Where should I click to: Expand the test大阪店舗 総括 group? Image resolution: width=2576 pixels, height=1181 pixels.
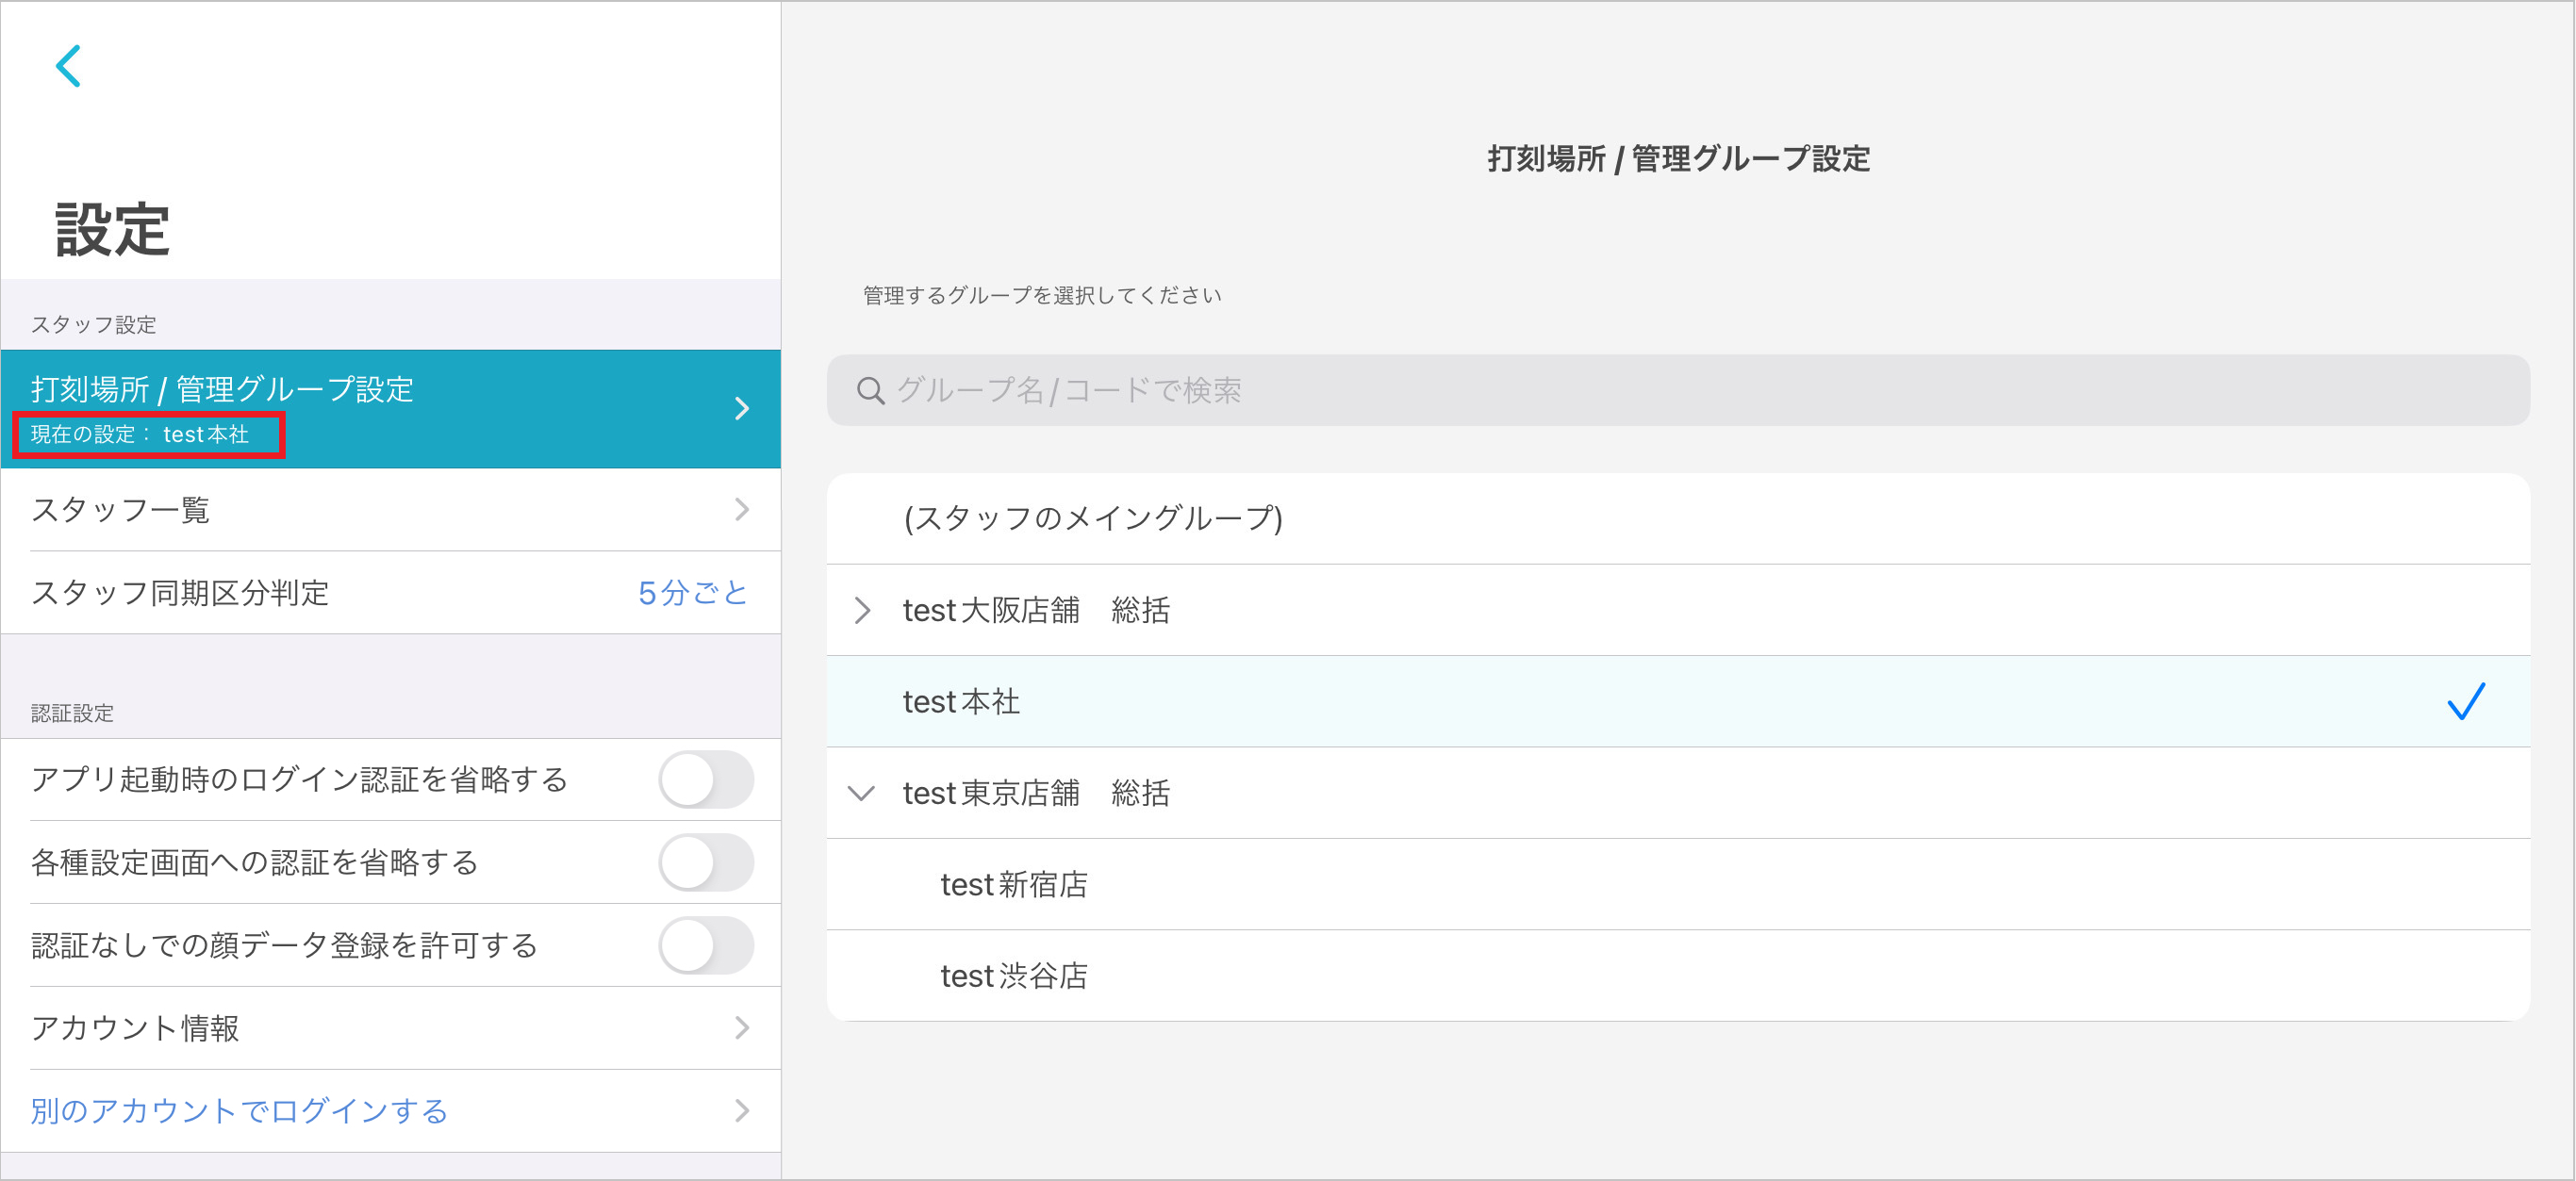(862, 610)
